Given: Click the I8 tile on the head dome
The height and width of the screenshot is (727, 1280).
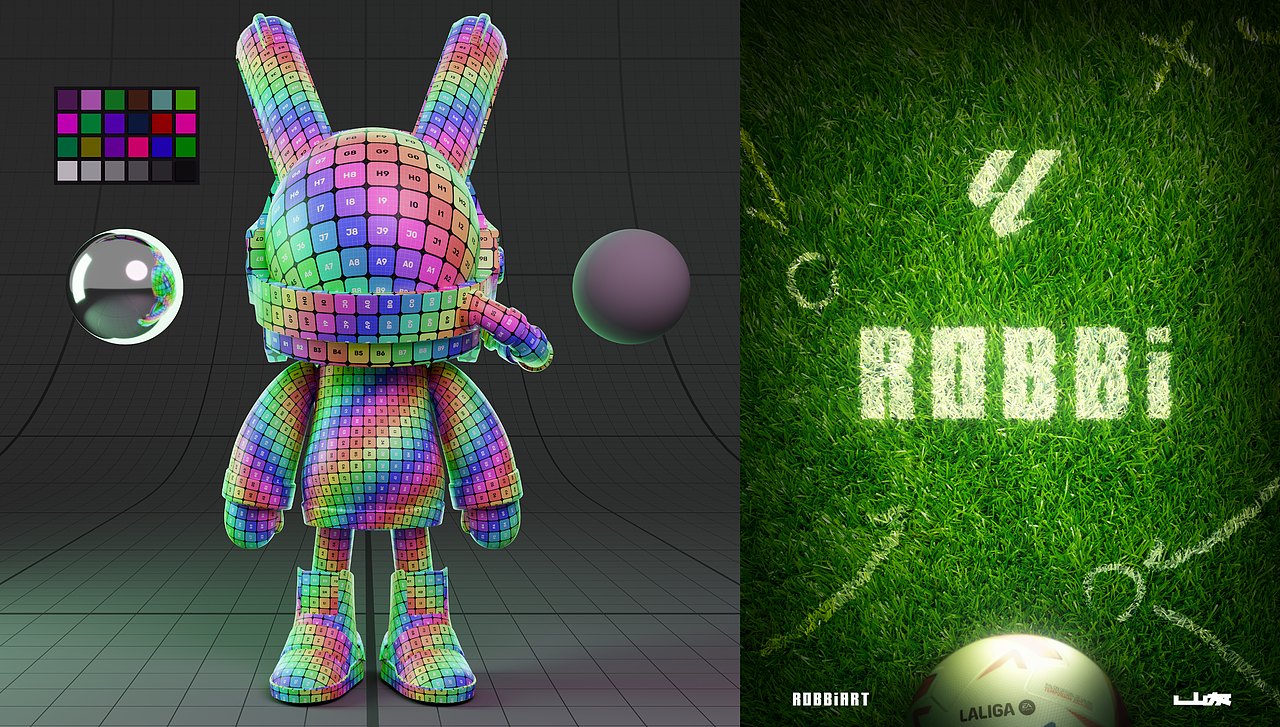Looking at the screenshot, I should (350, 202).
